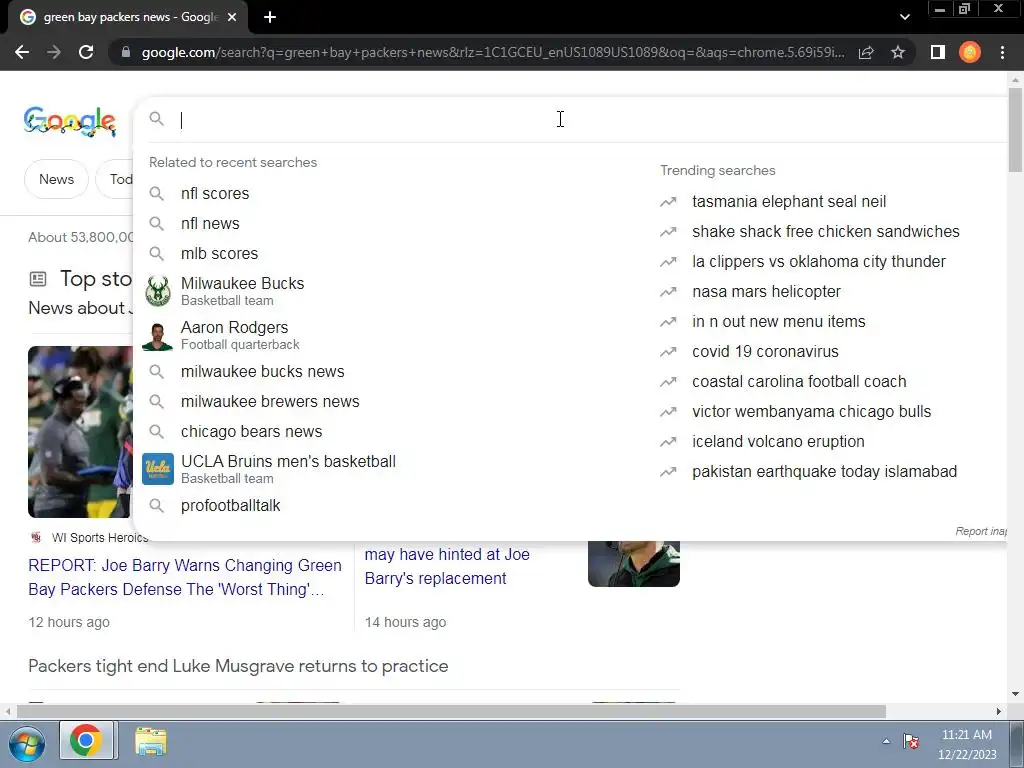
Task: Open 'may have hinted at Joe Barry's replacement' article
Action: point(447,566)
